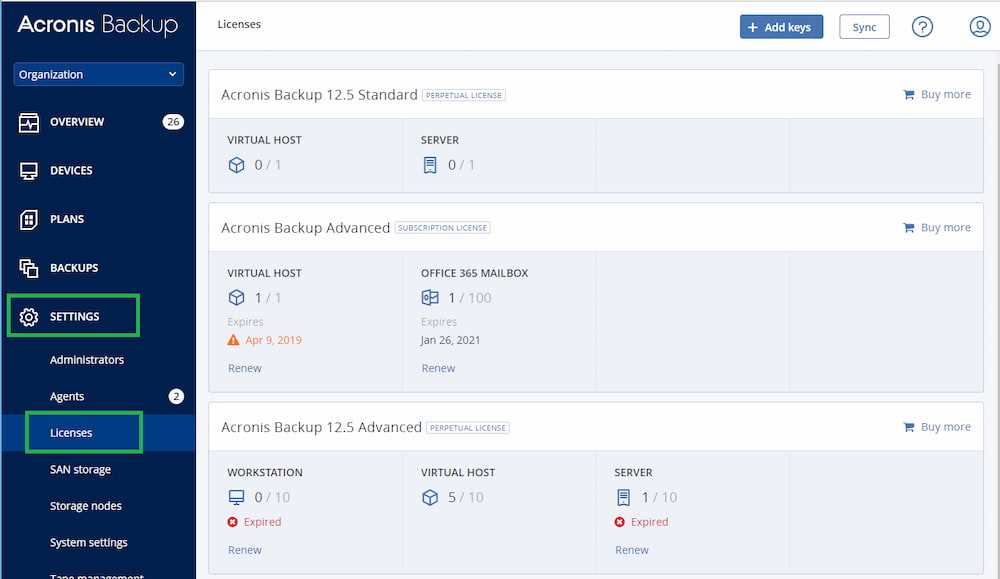1000x579 pixels.
Task: Open Storage nodes settings
Action: (x=86, y=506)
